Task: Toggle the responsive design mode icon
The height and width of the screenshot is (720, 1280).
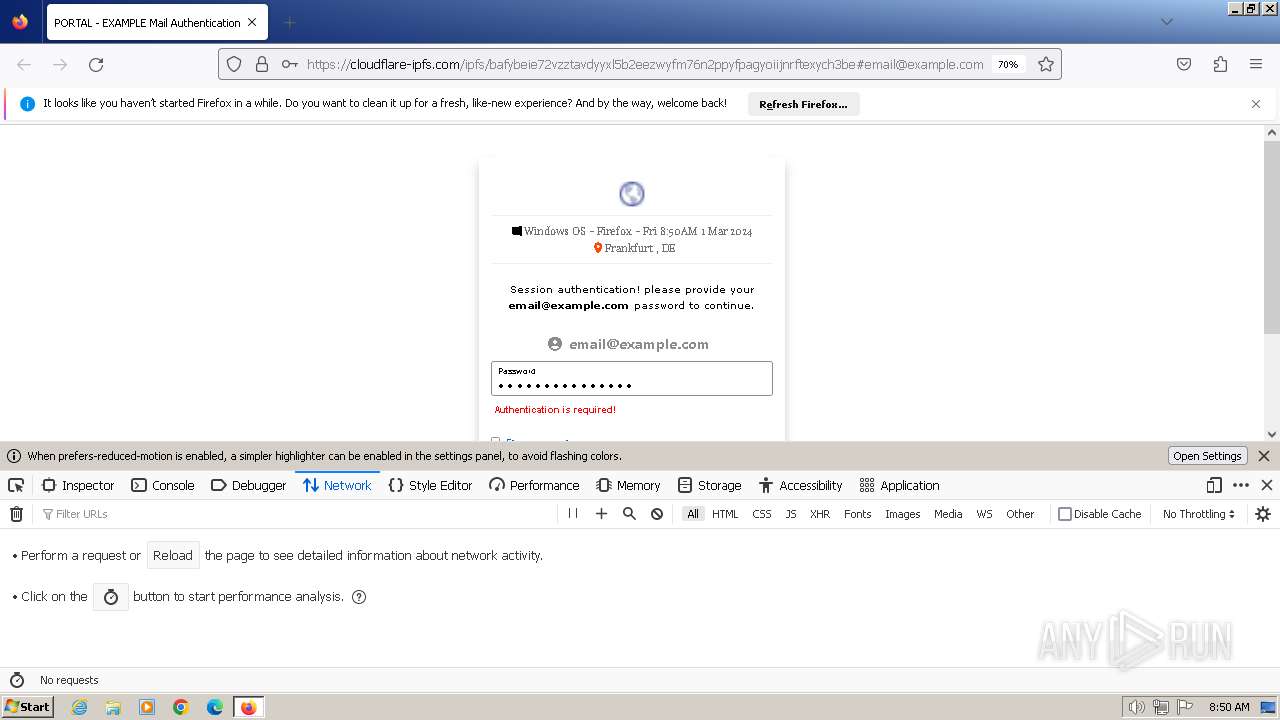Action: 1214,485
